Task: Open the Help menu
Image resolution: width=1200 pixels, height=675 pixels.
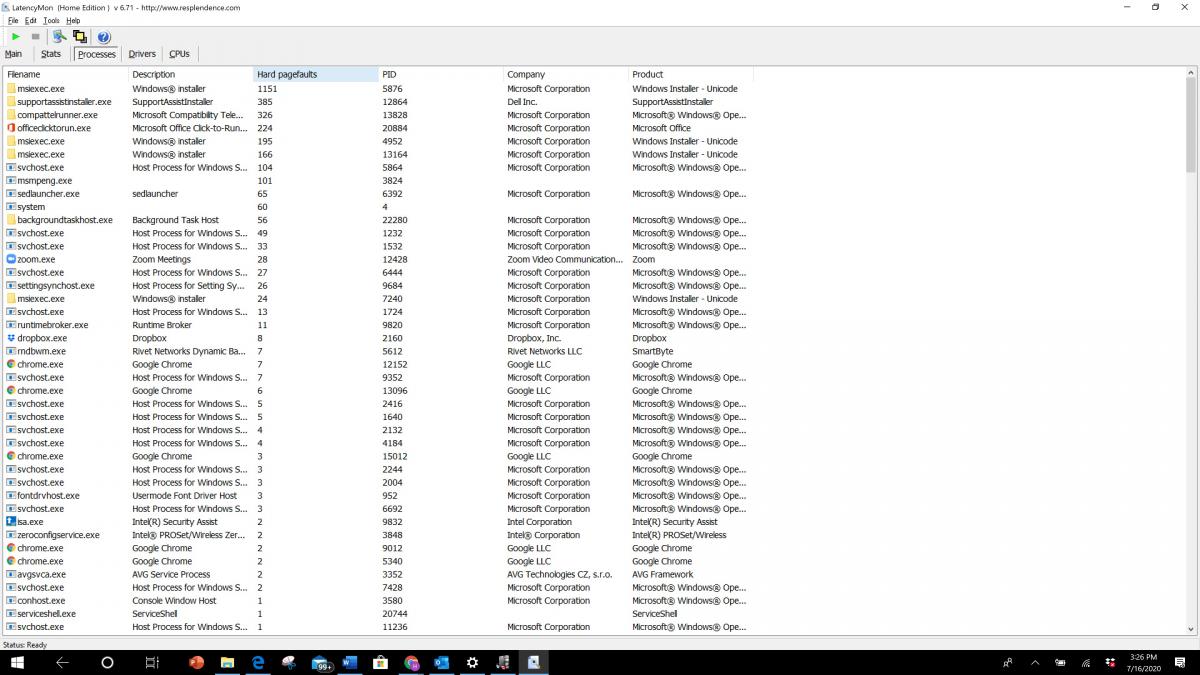Action: point(73,20)
